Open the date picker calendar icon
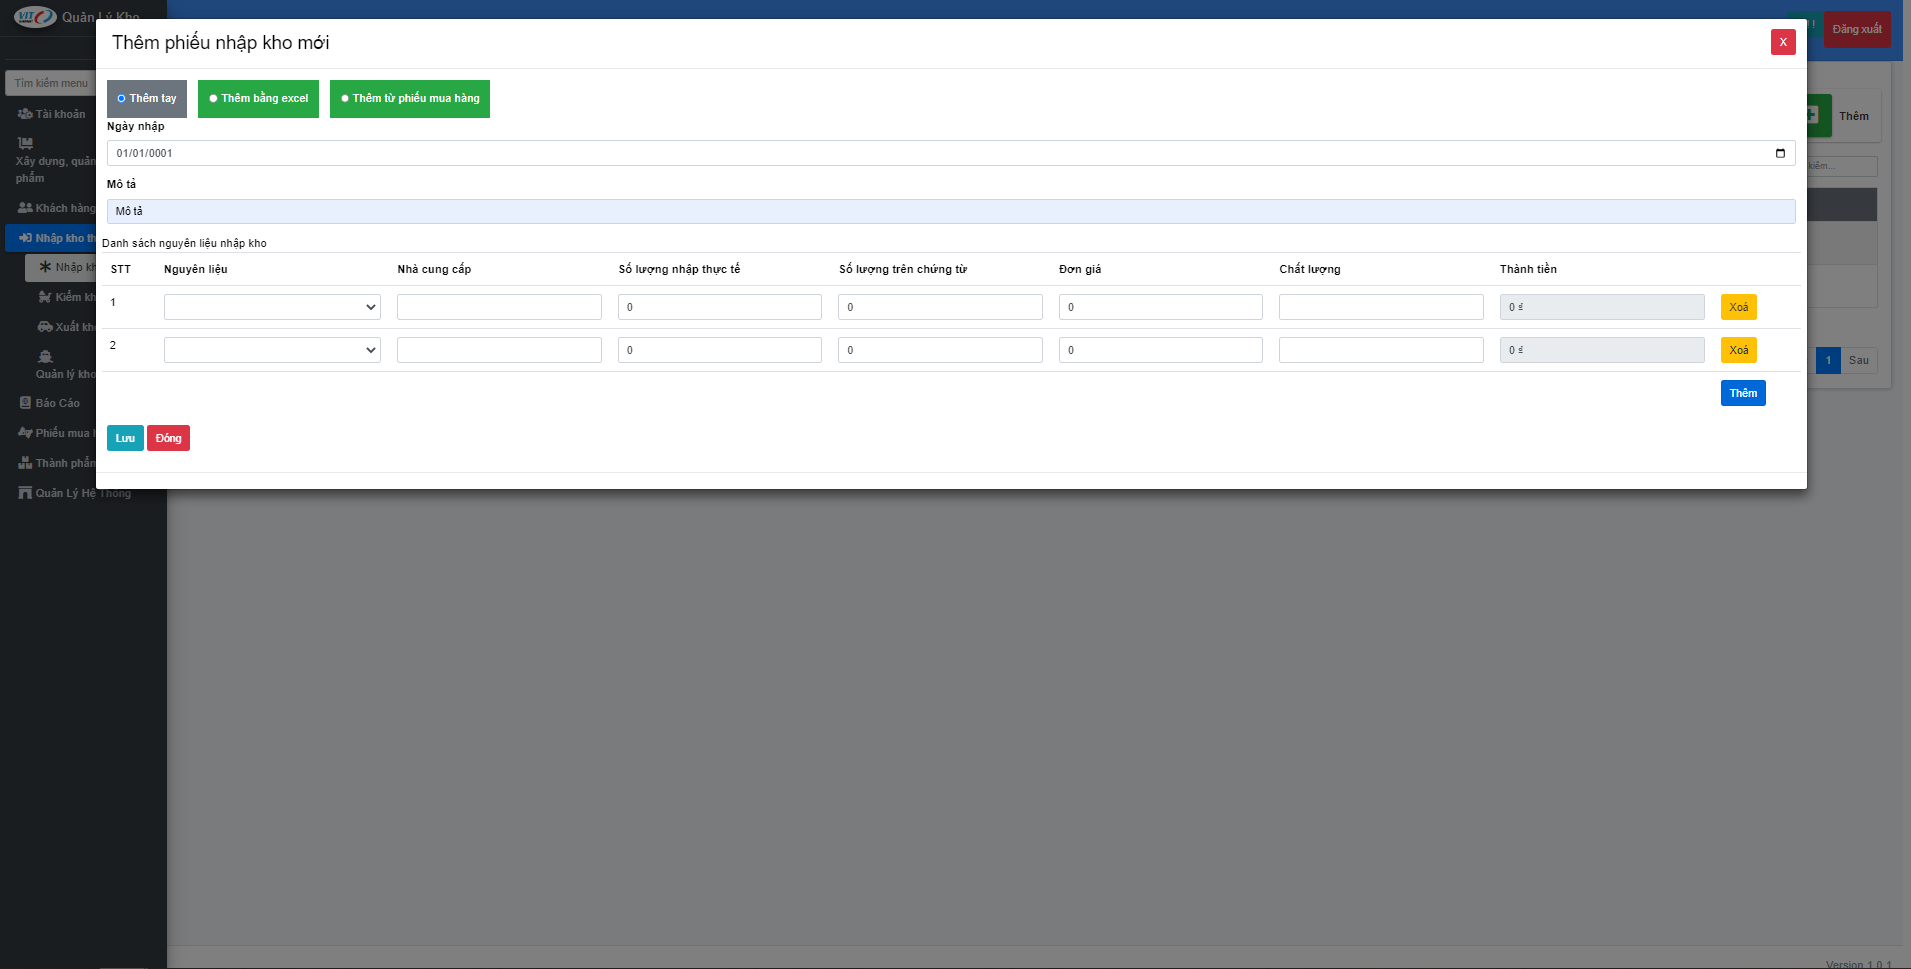The width and height of the screenshot is (1911, 969). click(x=1780, y=153)
